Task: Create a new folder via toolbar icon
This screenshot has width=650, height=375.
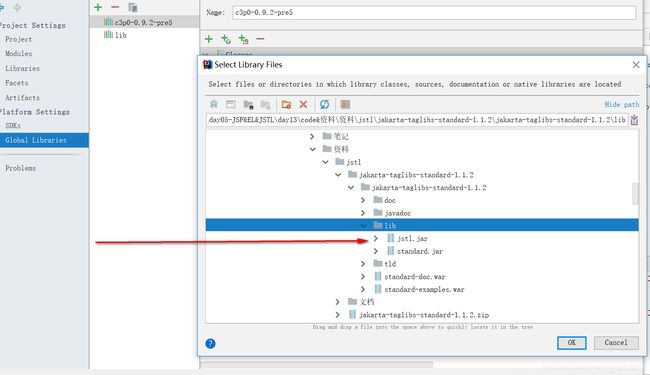Action: [x=286, y=104]
